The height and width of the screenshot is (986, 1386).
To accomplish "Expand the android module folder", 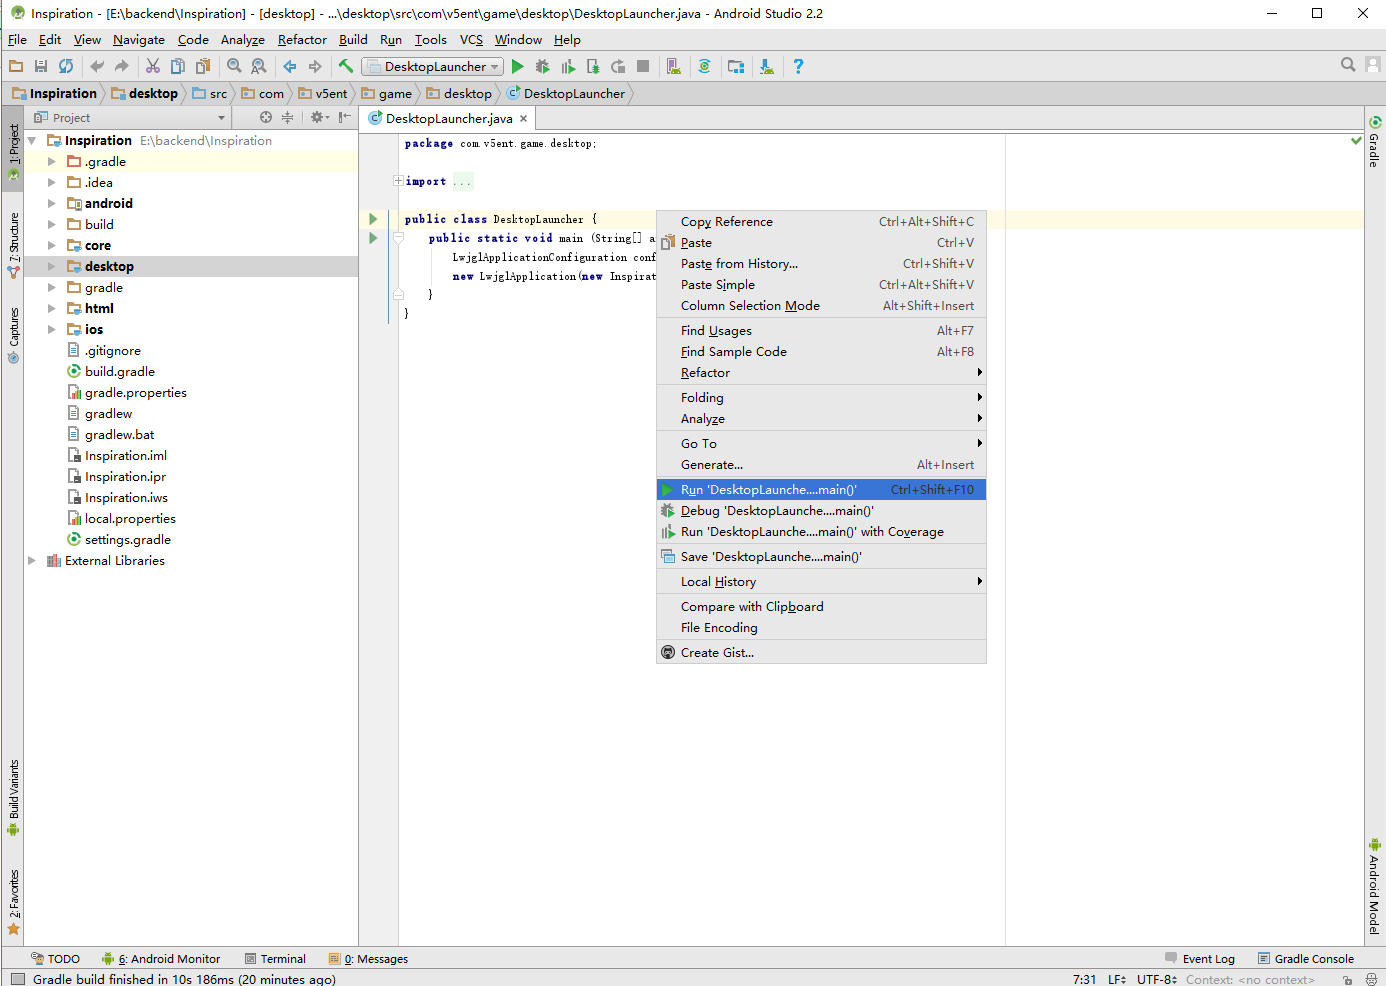I will click(x=52, y=203).
